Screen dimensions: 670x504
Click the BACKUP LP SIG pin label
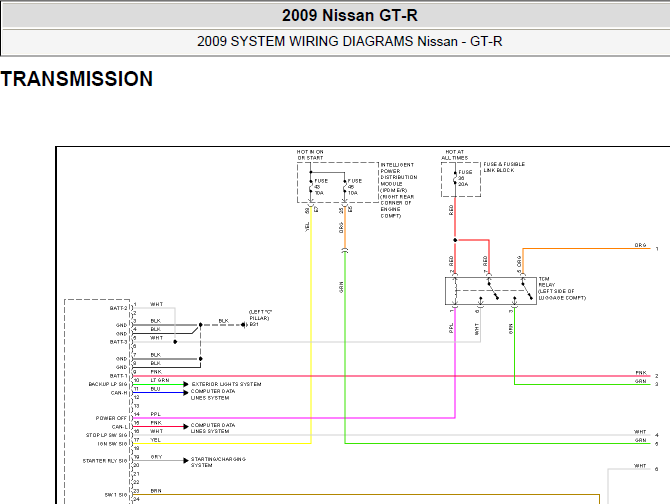click(x=108, y=384)
